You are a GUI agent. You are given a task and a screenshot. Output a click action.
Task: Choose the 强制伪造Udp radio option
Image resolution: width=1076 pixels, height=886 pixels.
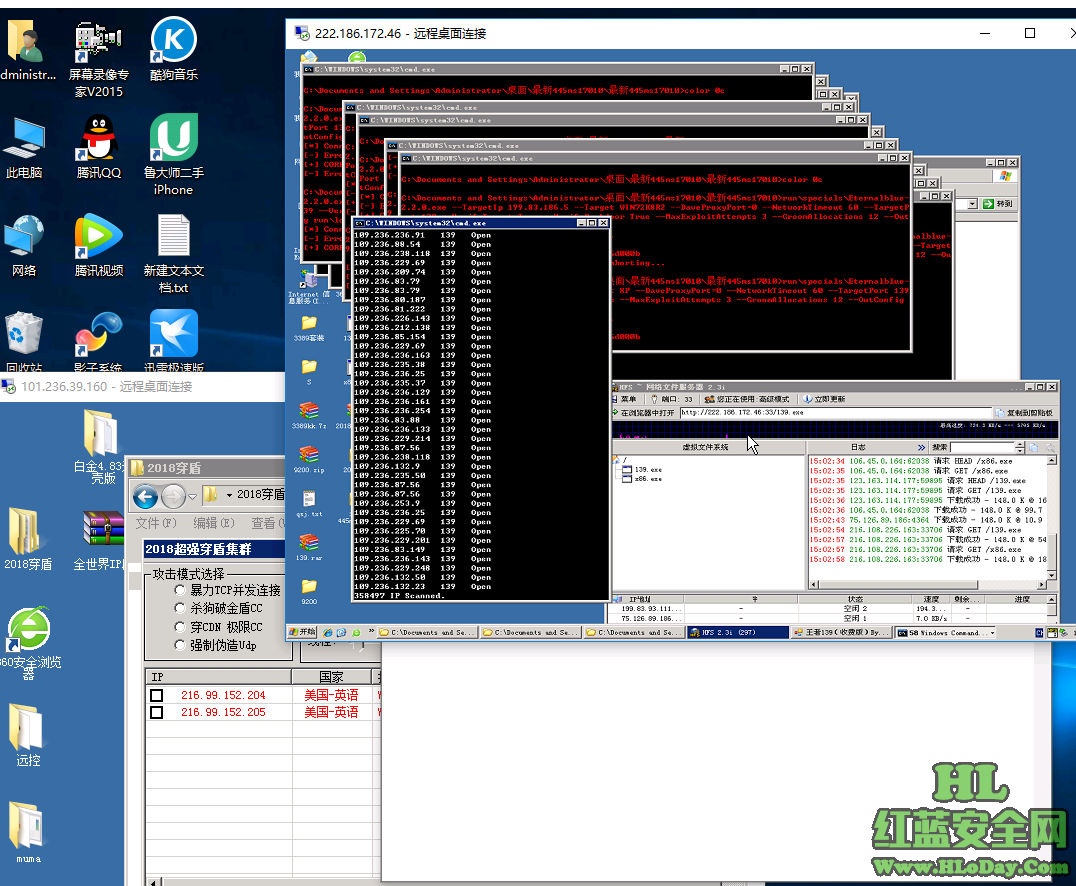point(181,645)
